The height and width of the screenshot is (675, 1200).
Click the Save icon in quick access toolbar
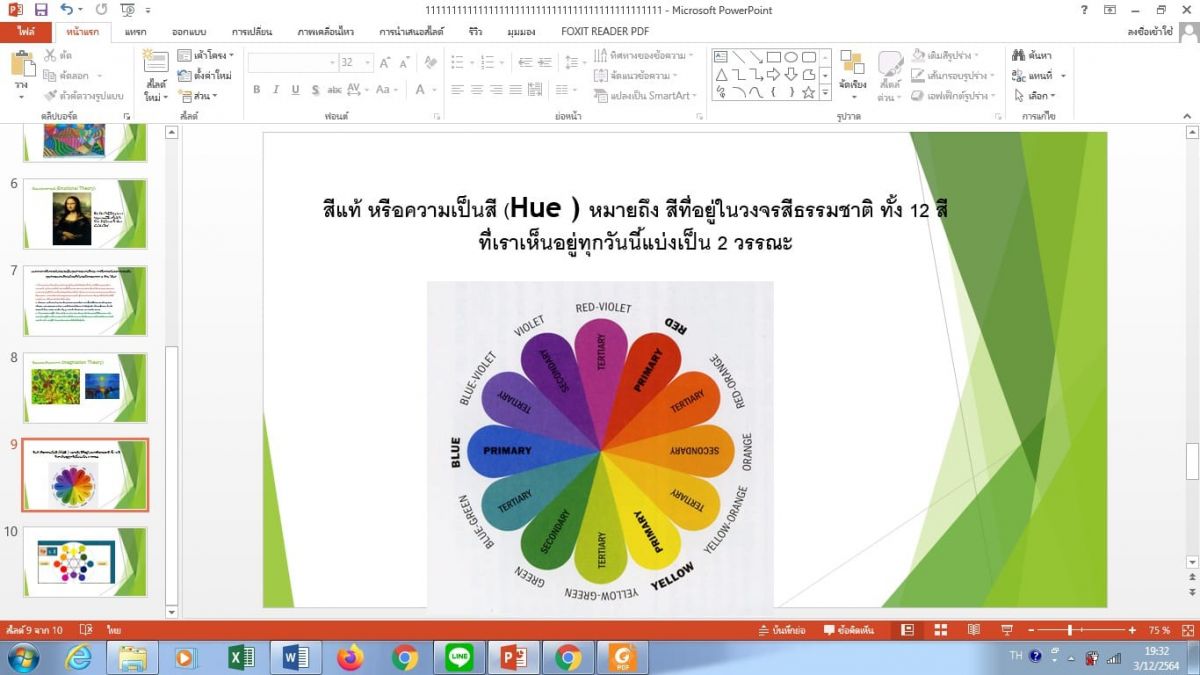pos(42,10)
